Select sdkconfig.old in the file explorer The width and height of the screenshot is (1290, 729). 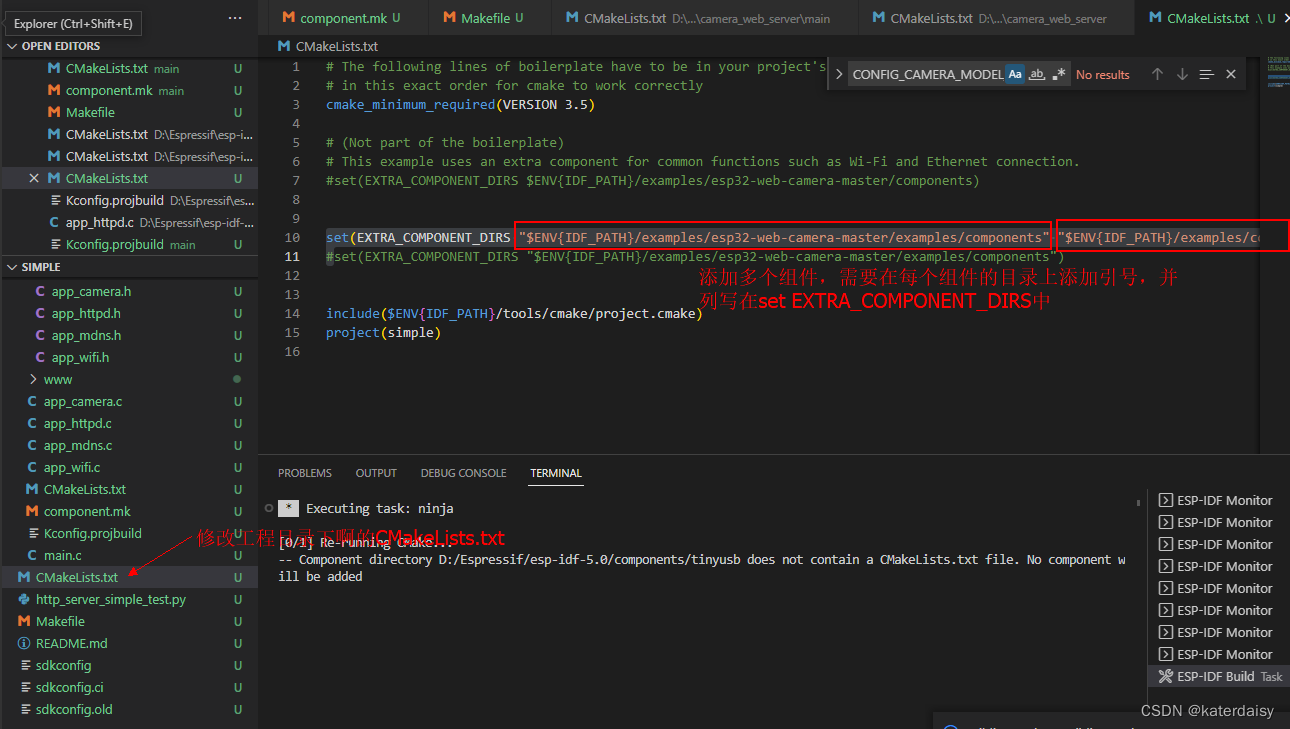75,709
